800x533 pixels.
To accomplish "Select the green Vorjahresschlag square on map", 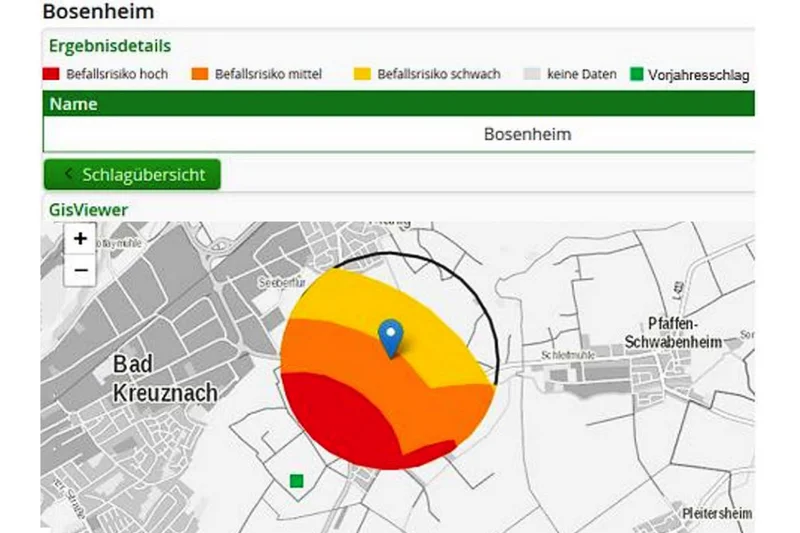I will click(x=296, y=481).
